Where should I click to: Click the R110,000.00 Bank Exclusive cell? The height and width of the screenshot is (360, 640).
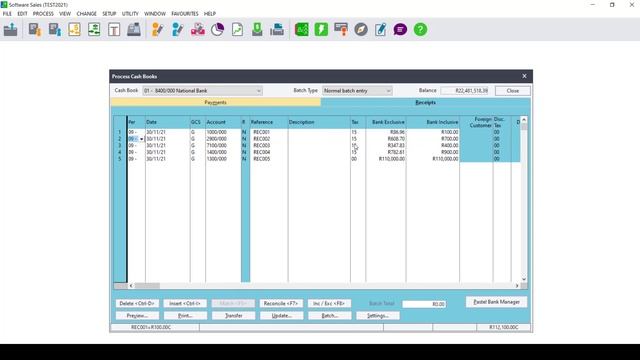point(386,159)
